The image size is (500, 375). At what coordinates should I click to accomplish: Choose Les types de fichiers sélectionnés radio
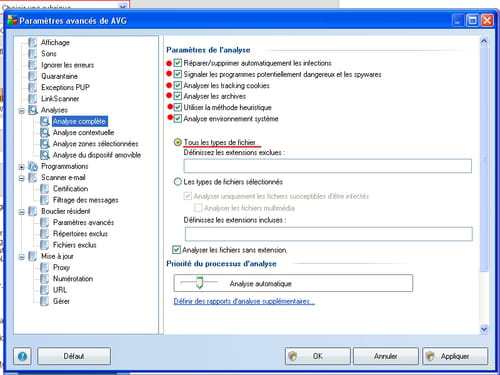click(x=178, y=182)
